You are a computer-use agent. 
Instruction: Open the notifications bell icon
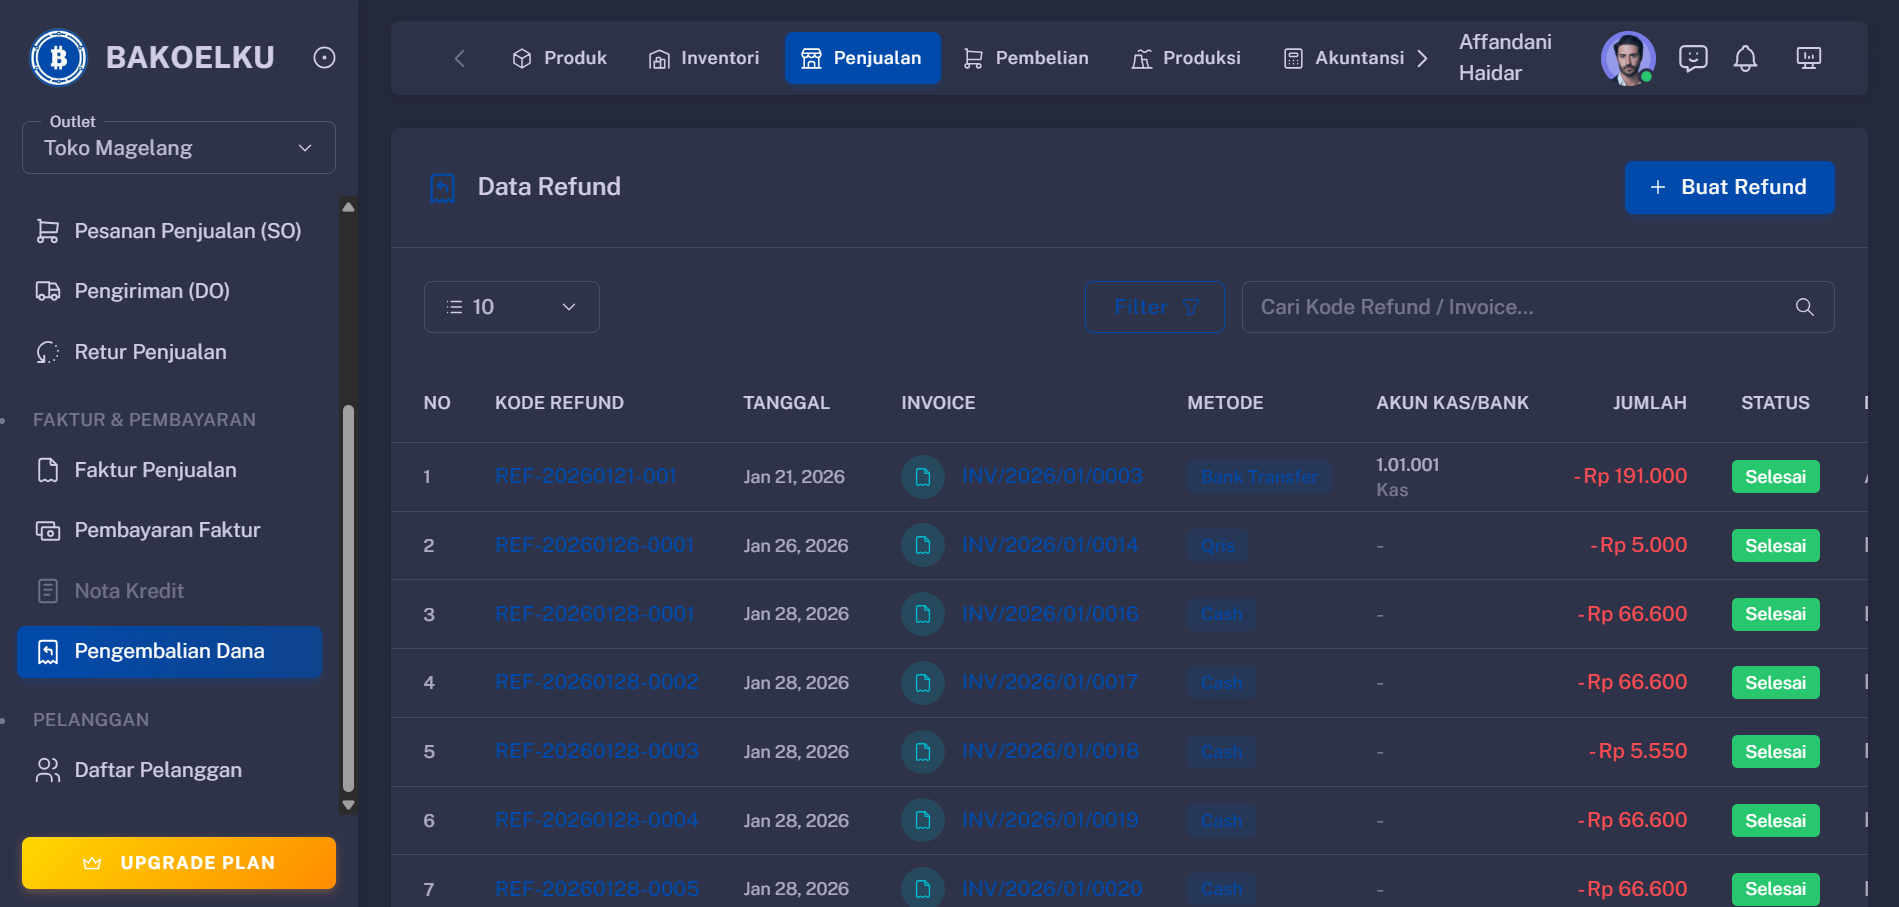pyautogui.click(x=1746, y=58)
